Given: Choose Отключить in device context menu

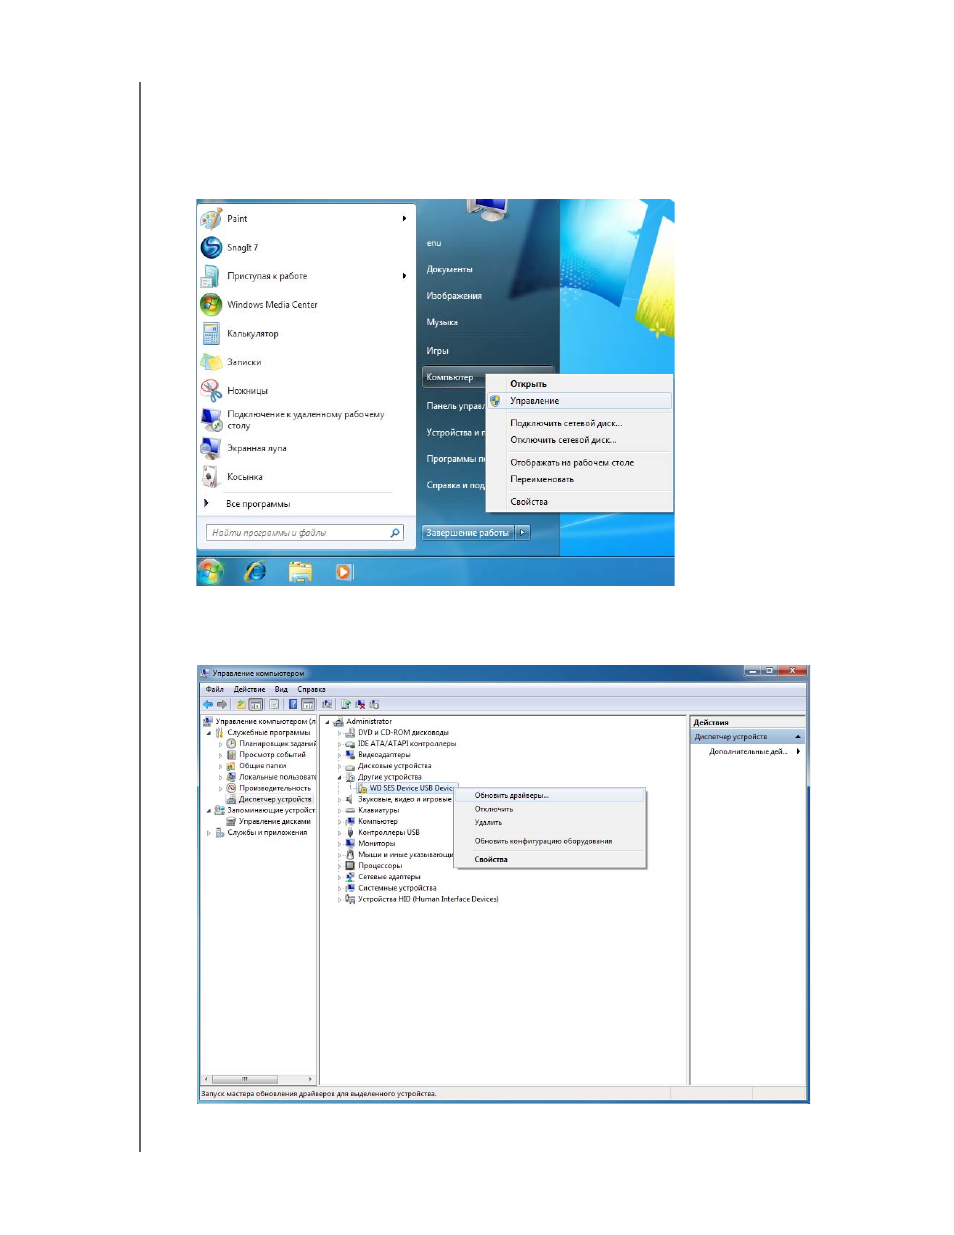Looking at the screenshot, I should [x=494, y=809].
